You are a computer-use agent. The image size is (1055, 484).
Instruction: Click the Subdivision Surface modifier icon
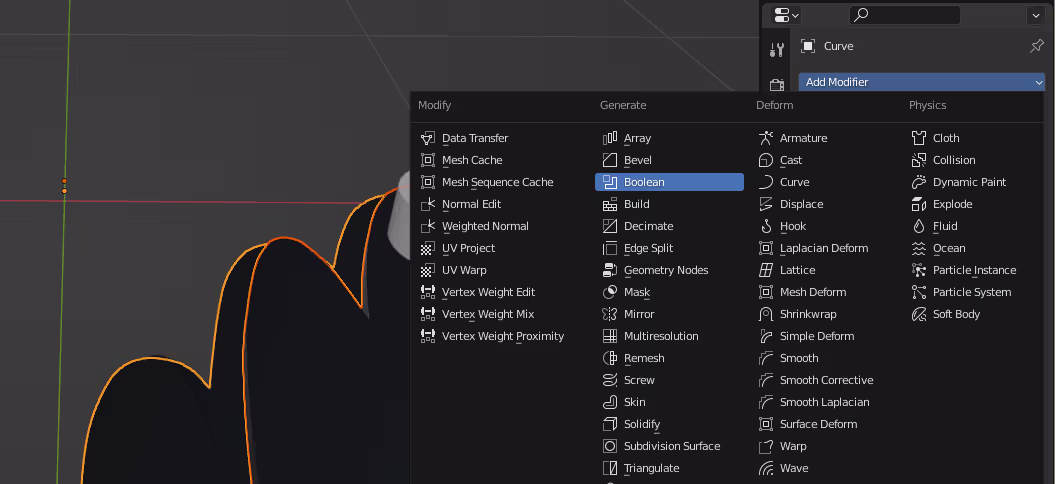610,446
